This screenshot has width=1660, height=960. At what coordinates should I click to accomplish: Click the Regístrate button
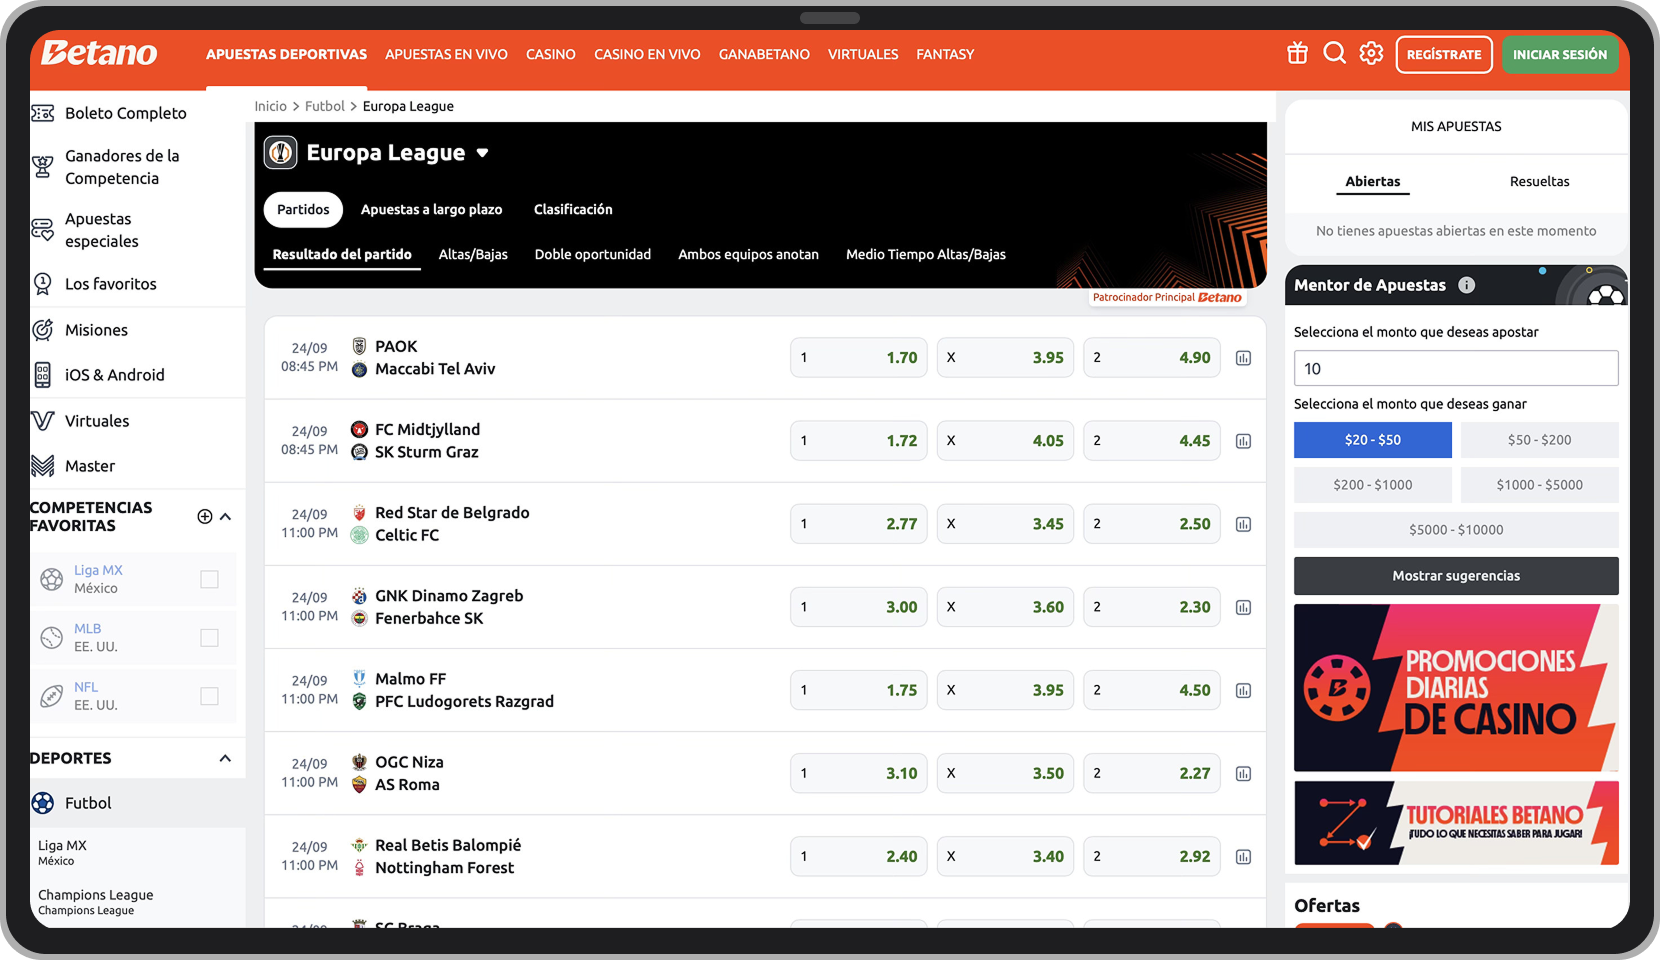point(1443,54)
